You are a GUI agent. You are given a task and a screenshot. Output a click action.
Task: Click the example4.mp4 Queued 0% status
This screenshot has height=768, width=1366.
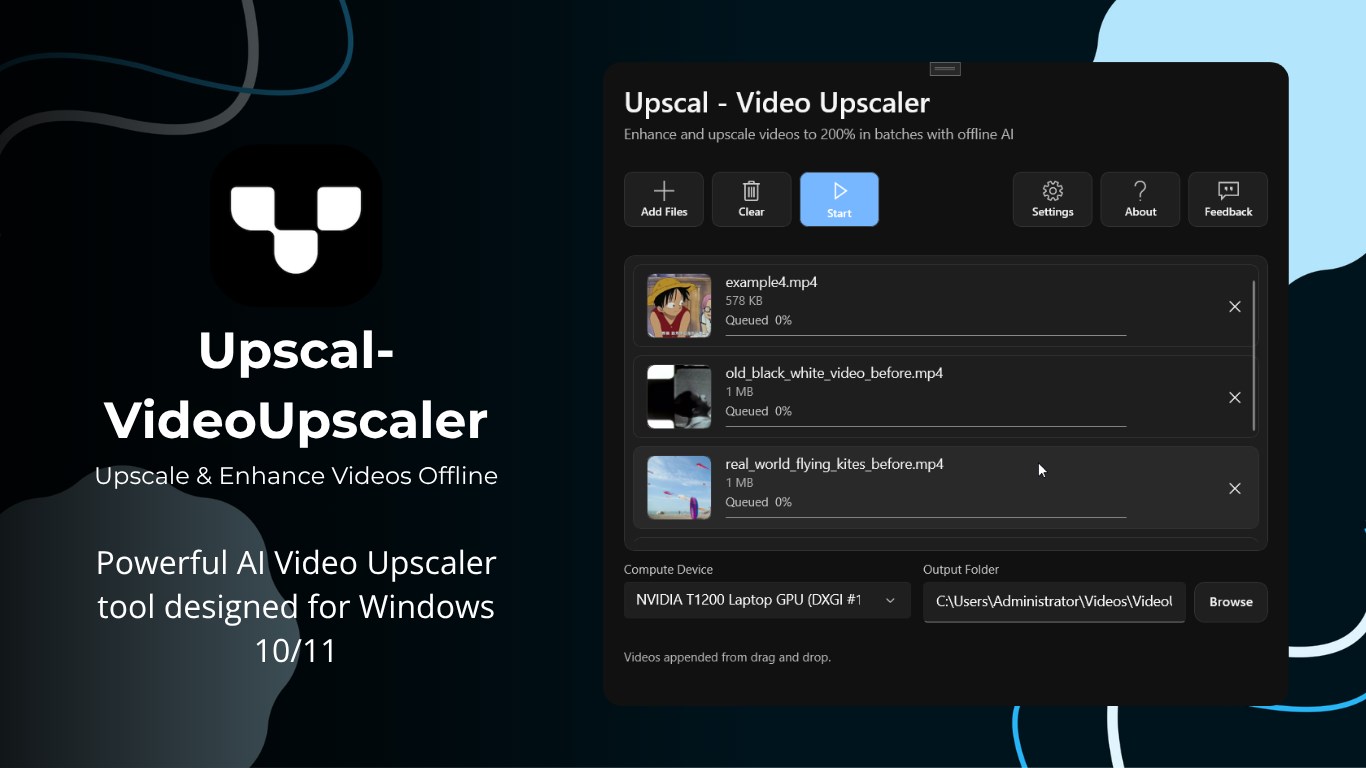point(758,320)
